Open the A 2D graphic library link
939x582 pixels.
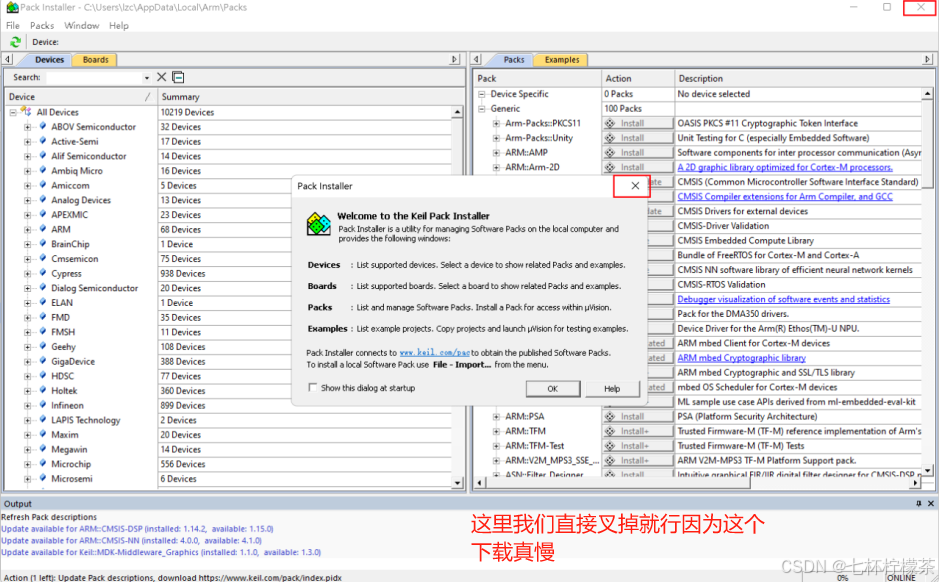pos(784,167)
